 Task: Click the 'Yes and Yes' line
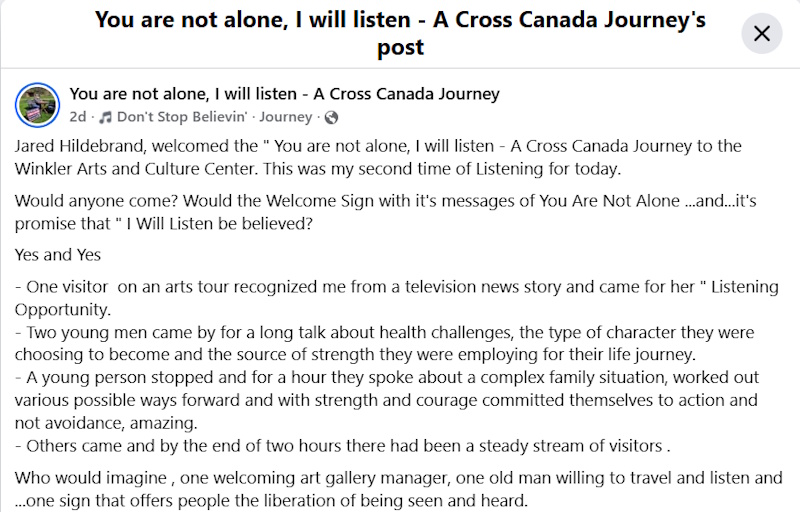(x=58, y=254)
